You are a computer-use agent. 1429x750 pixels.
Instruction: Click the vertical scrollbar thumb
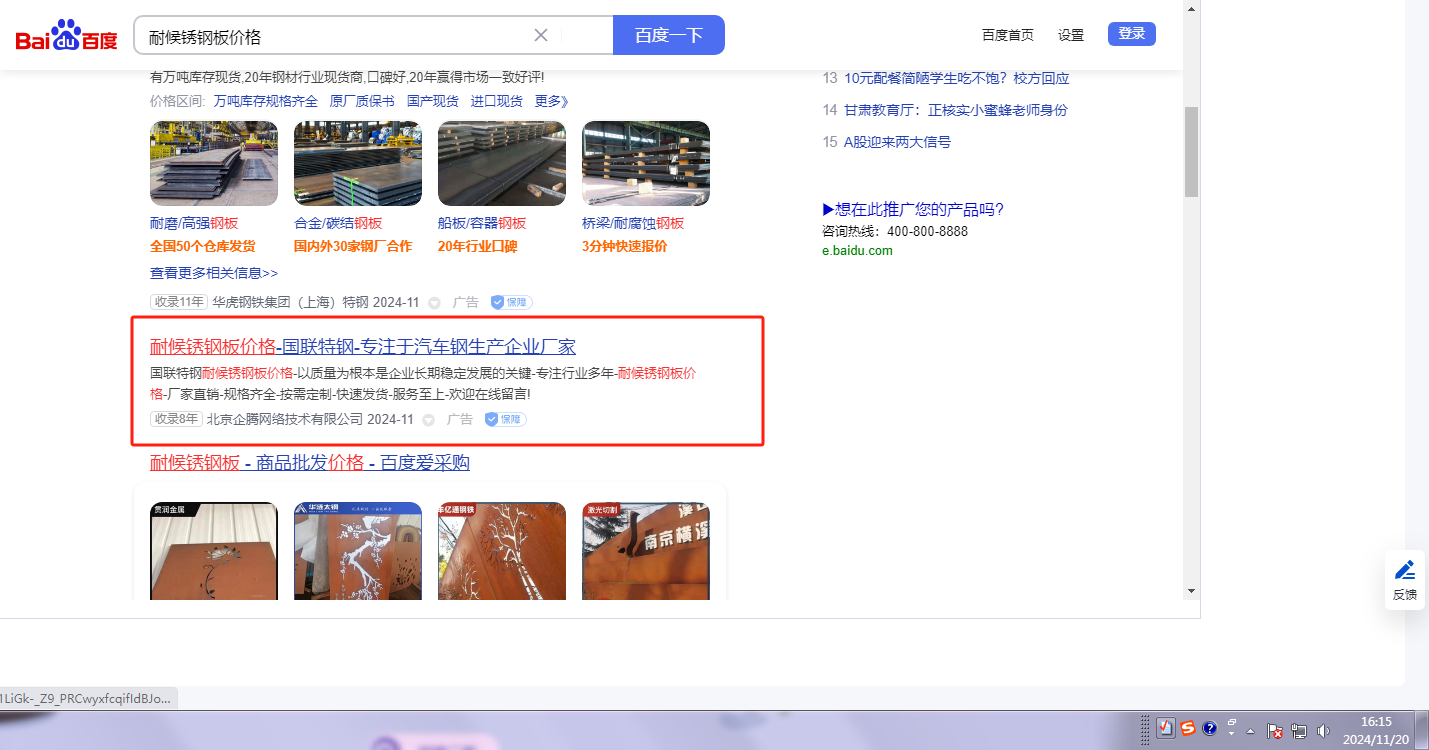[1191, 152]
